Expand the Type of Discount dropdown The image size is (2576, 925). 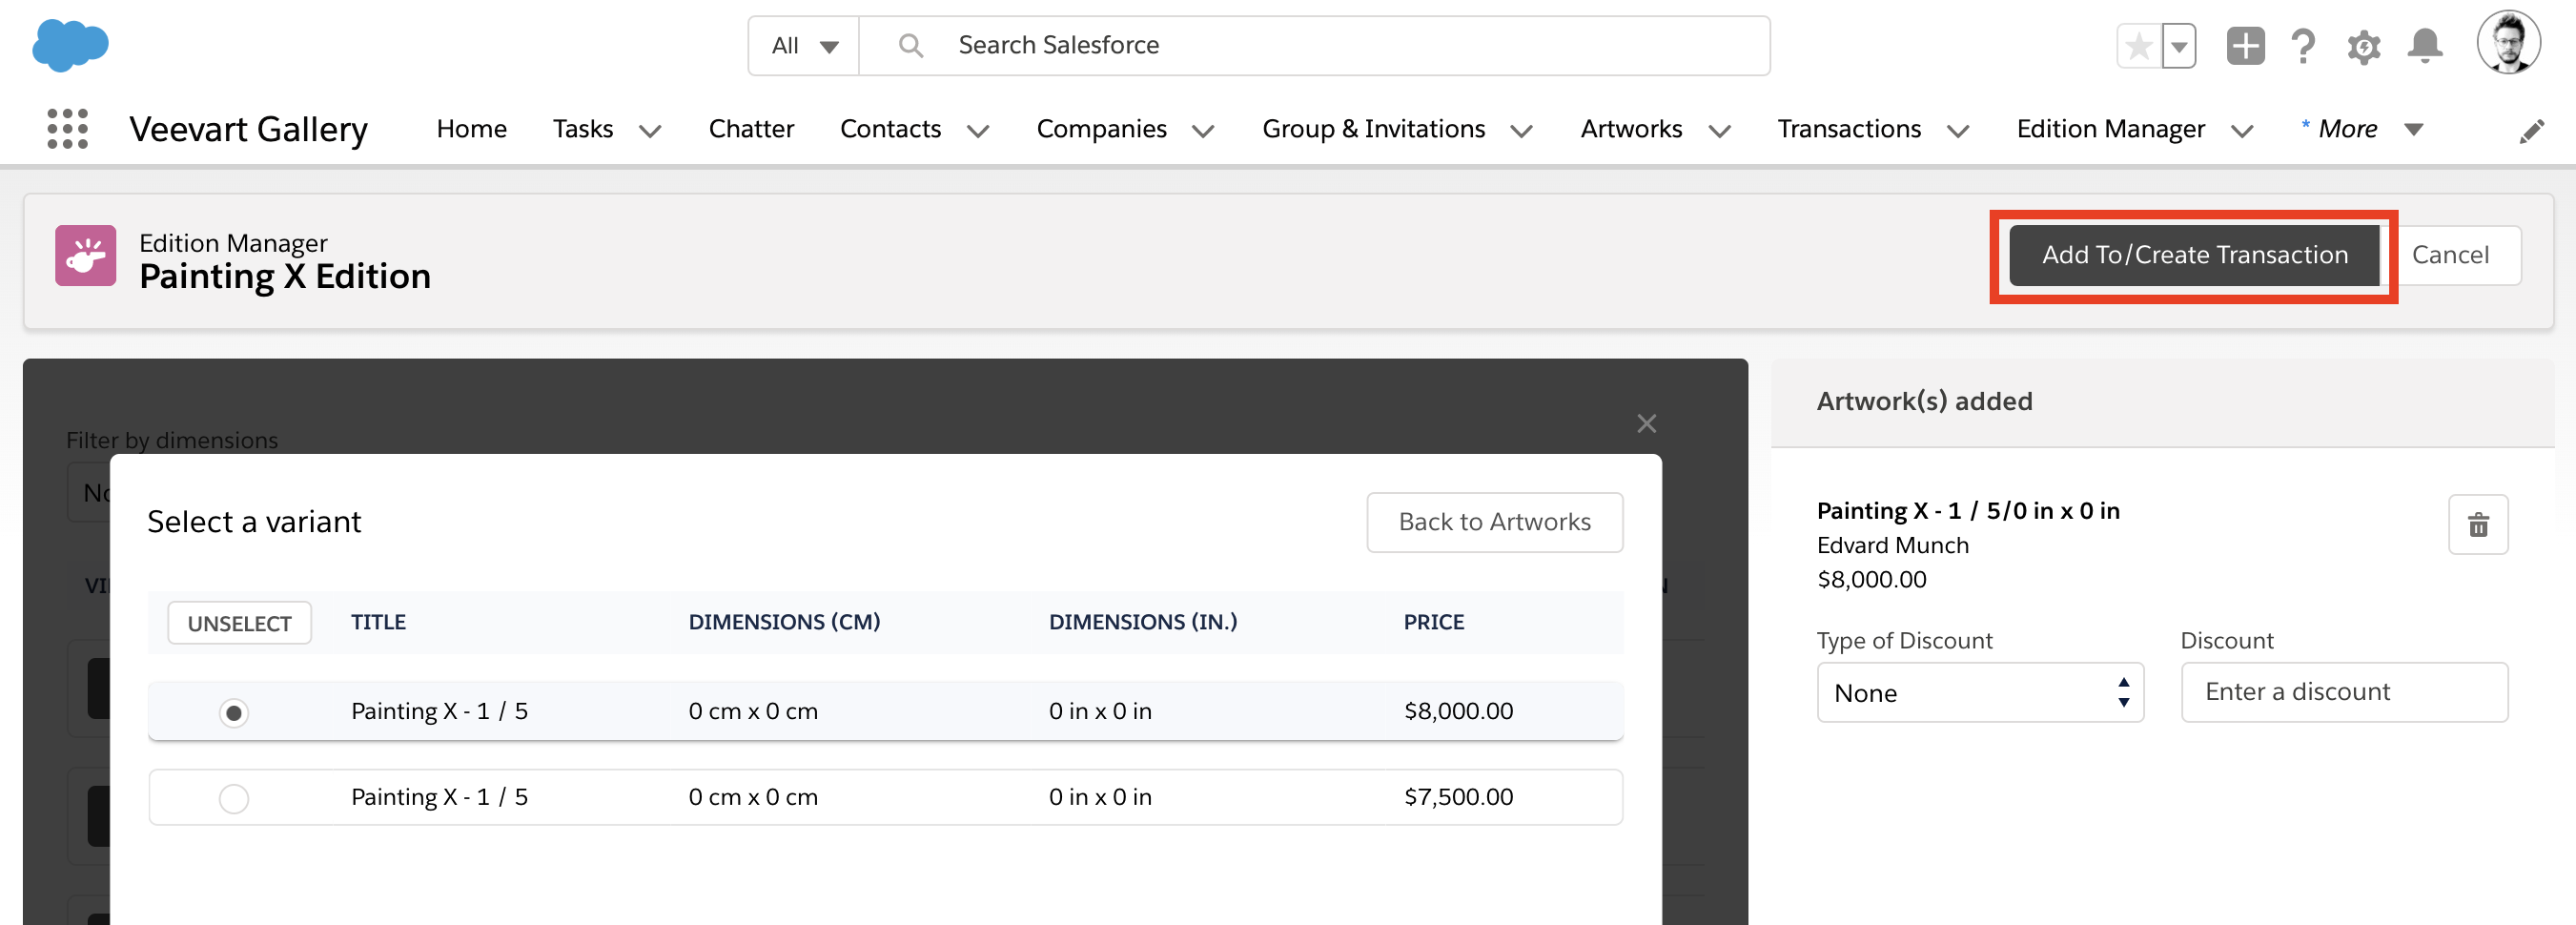point(1979,692)
